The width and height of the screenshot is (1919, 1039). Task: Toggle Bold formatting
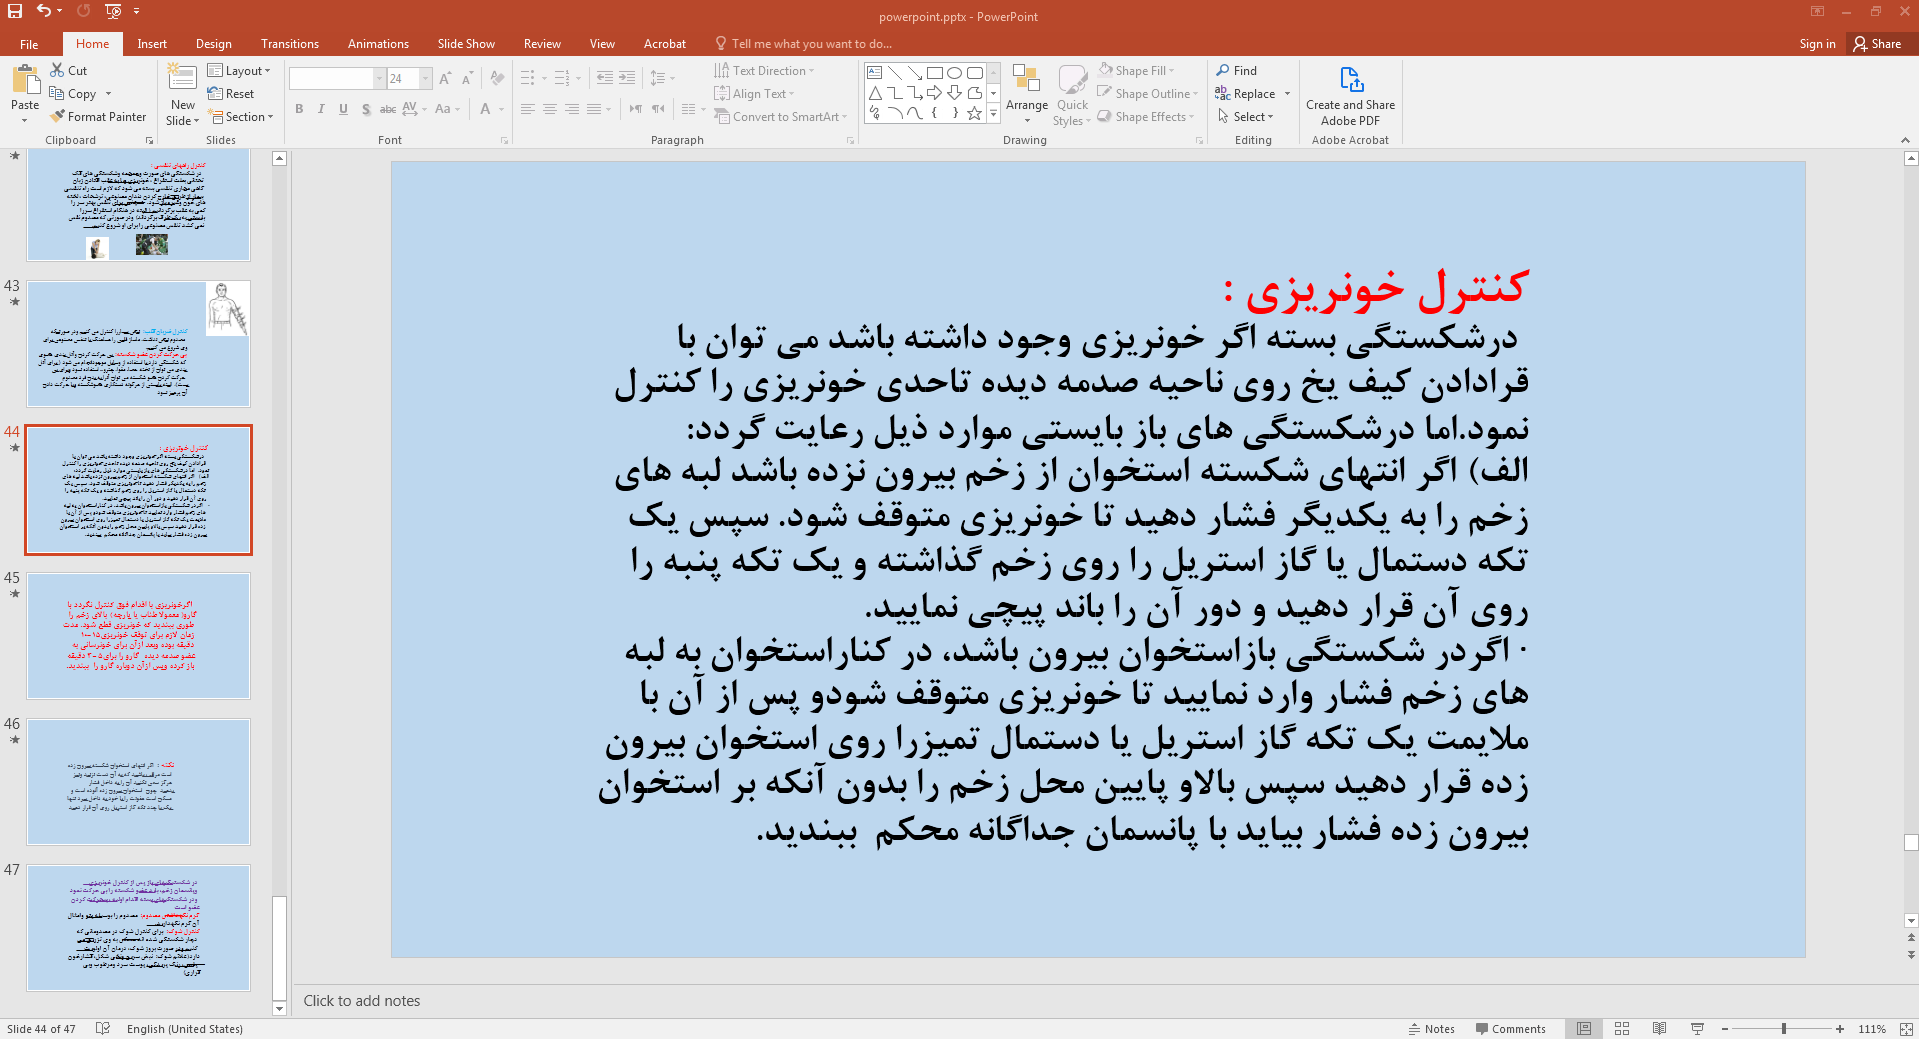(x=299, y=109)
